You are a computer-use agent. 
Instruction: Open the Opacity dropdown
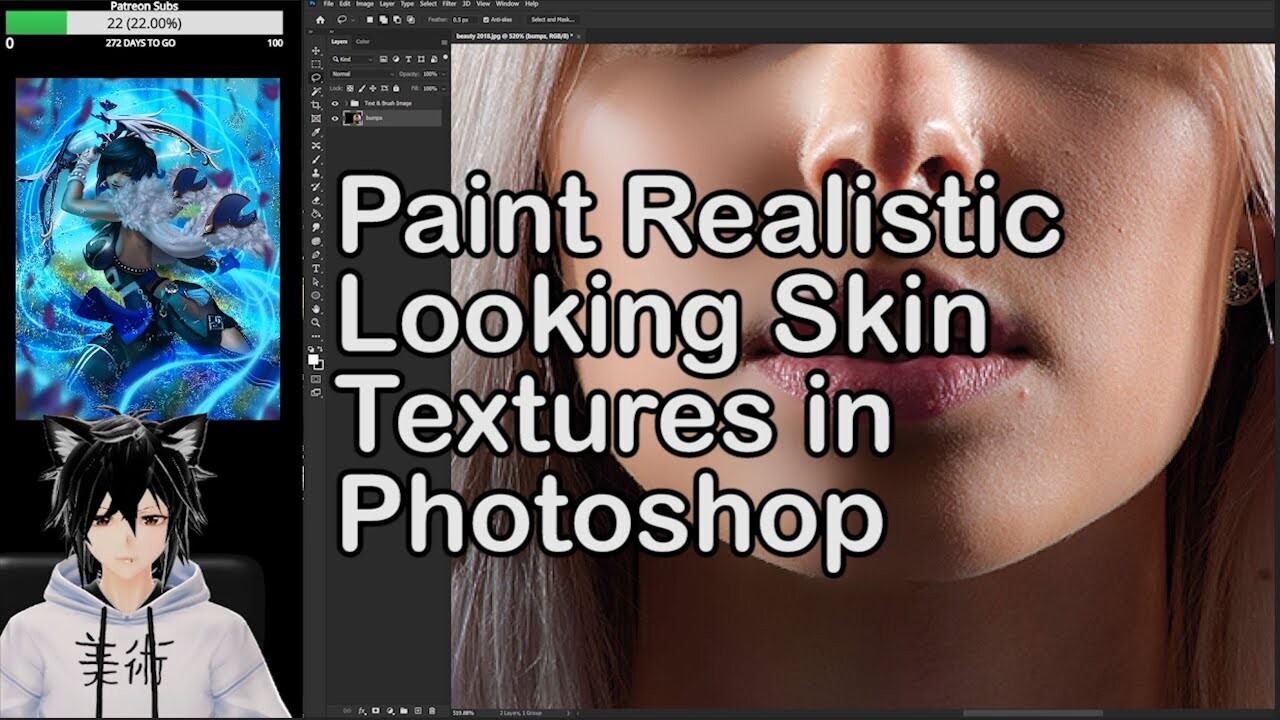(x=442, y=74)
